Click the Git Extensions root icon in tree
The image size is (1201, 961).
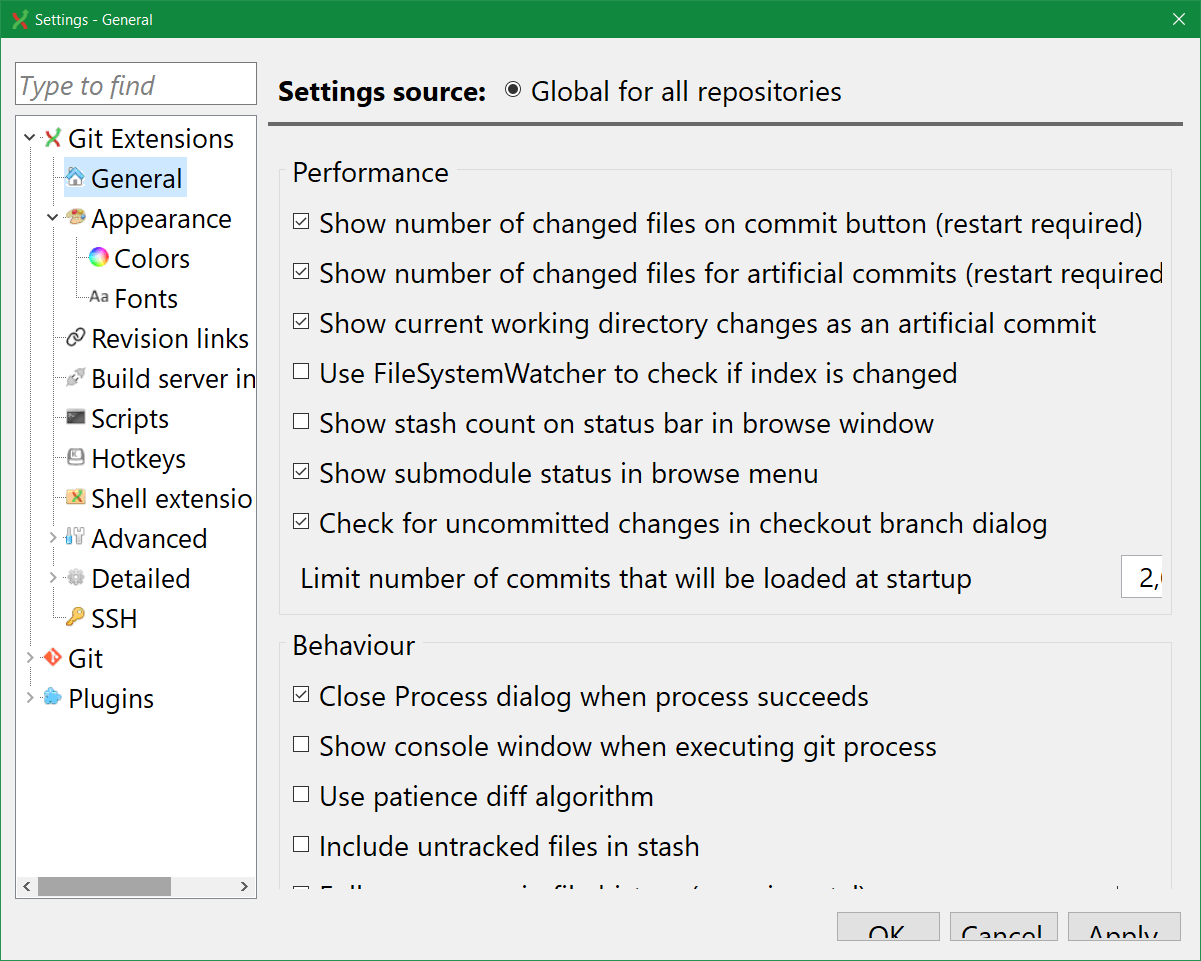click(53, 139)
